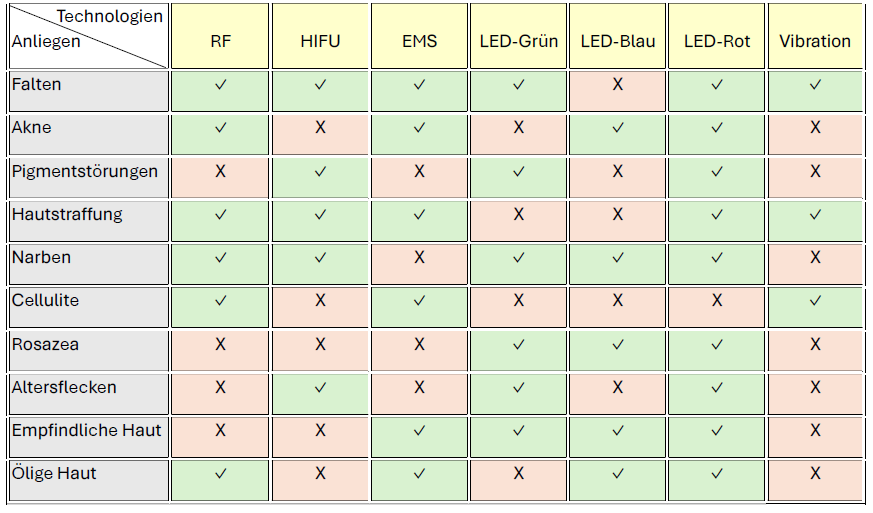Screen dimensions: 873x513
Task: Select the Pigmentstörungen row label
Action: 86,172
